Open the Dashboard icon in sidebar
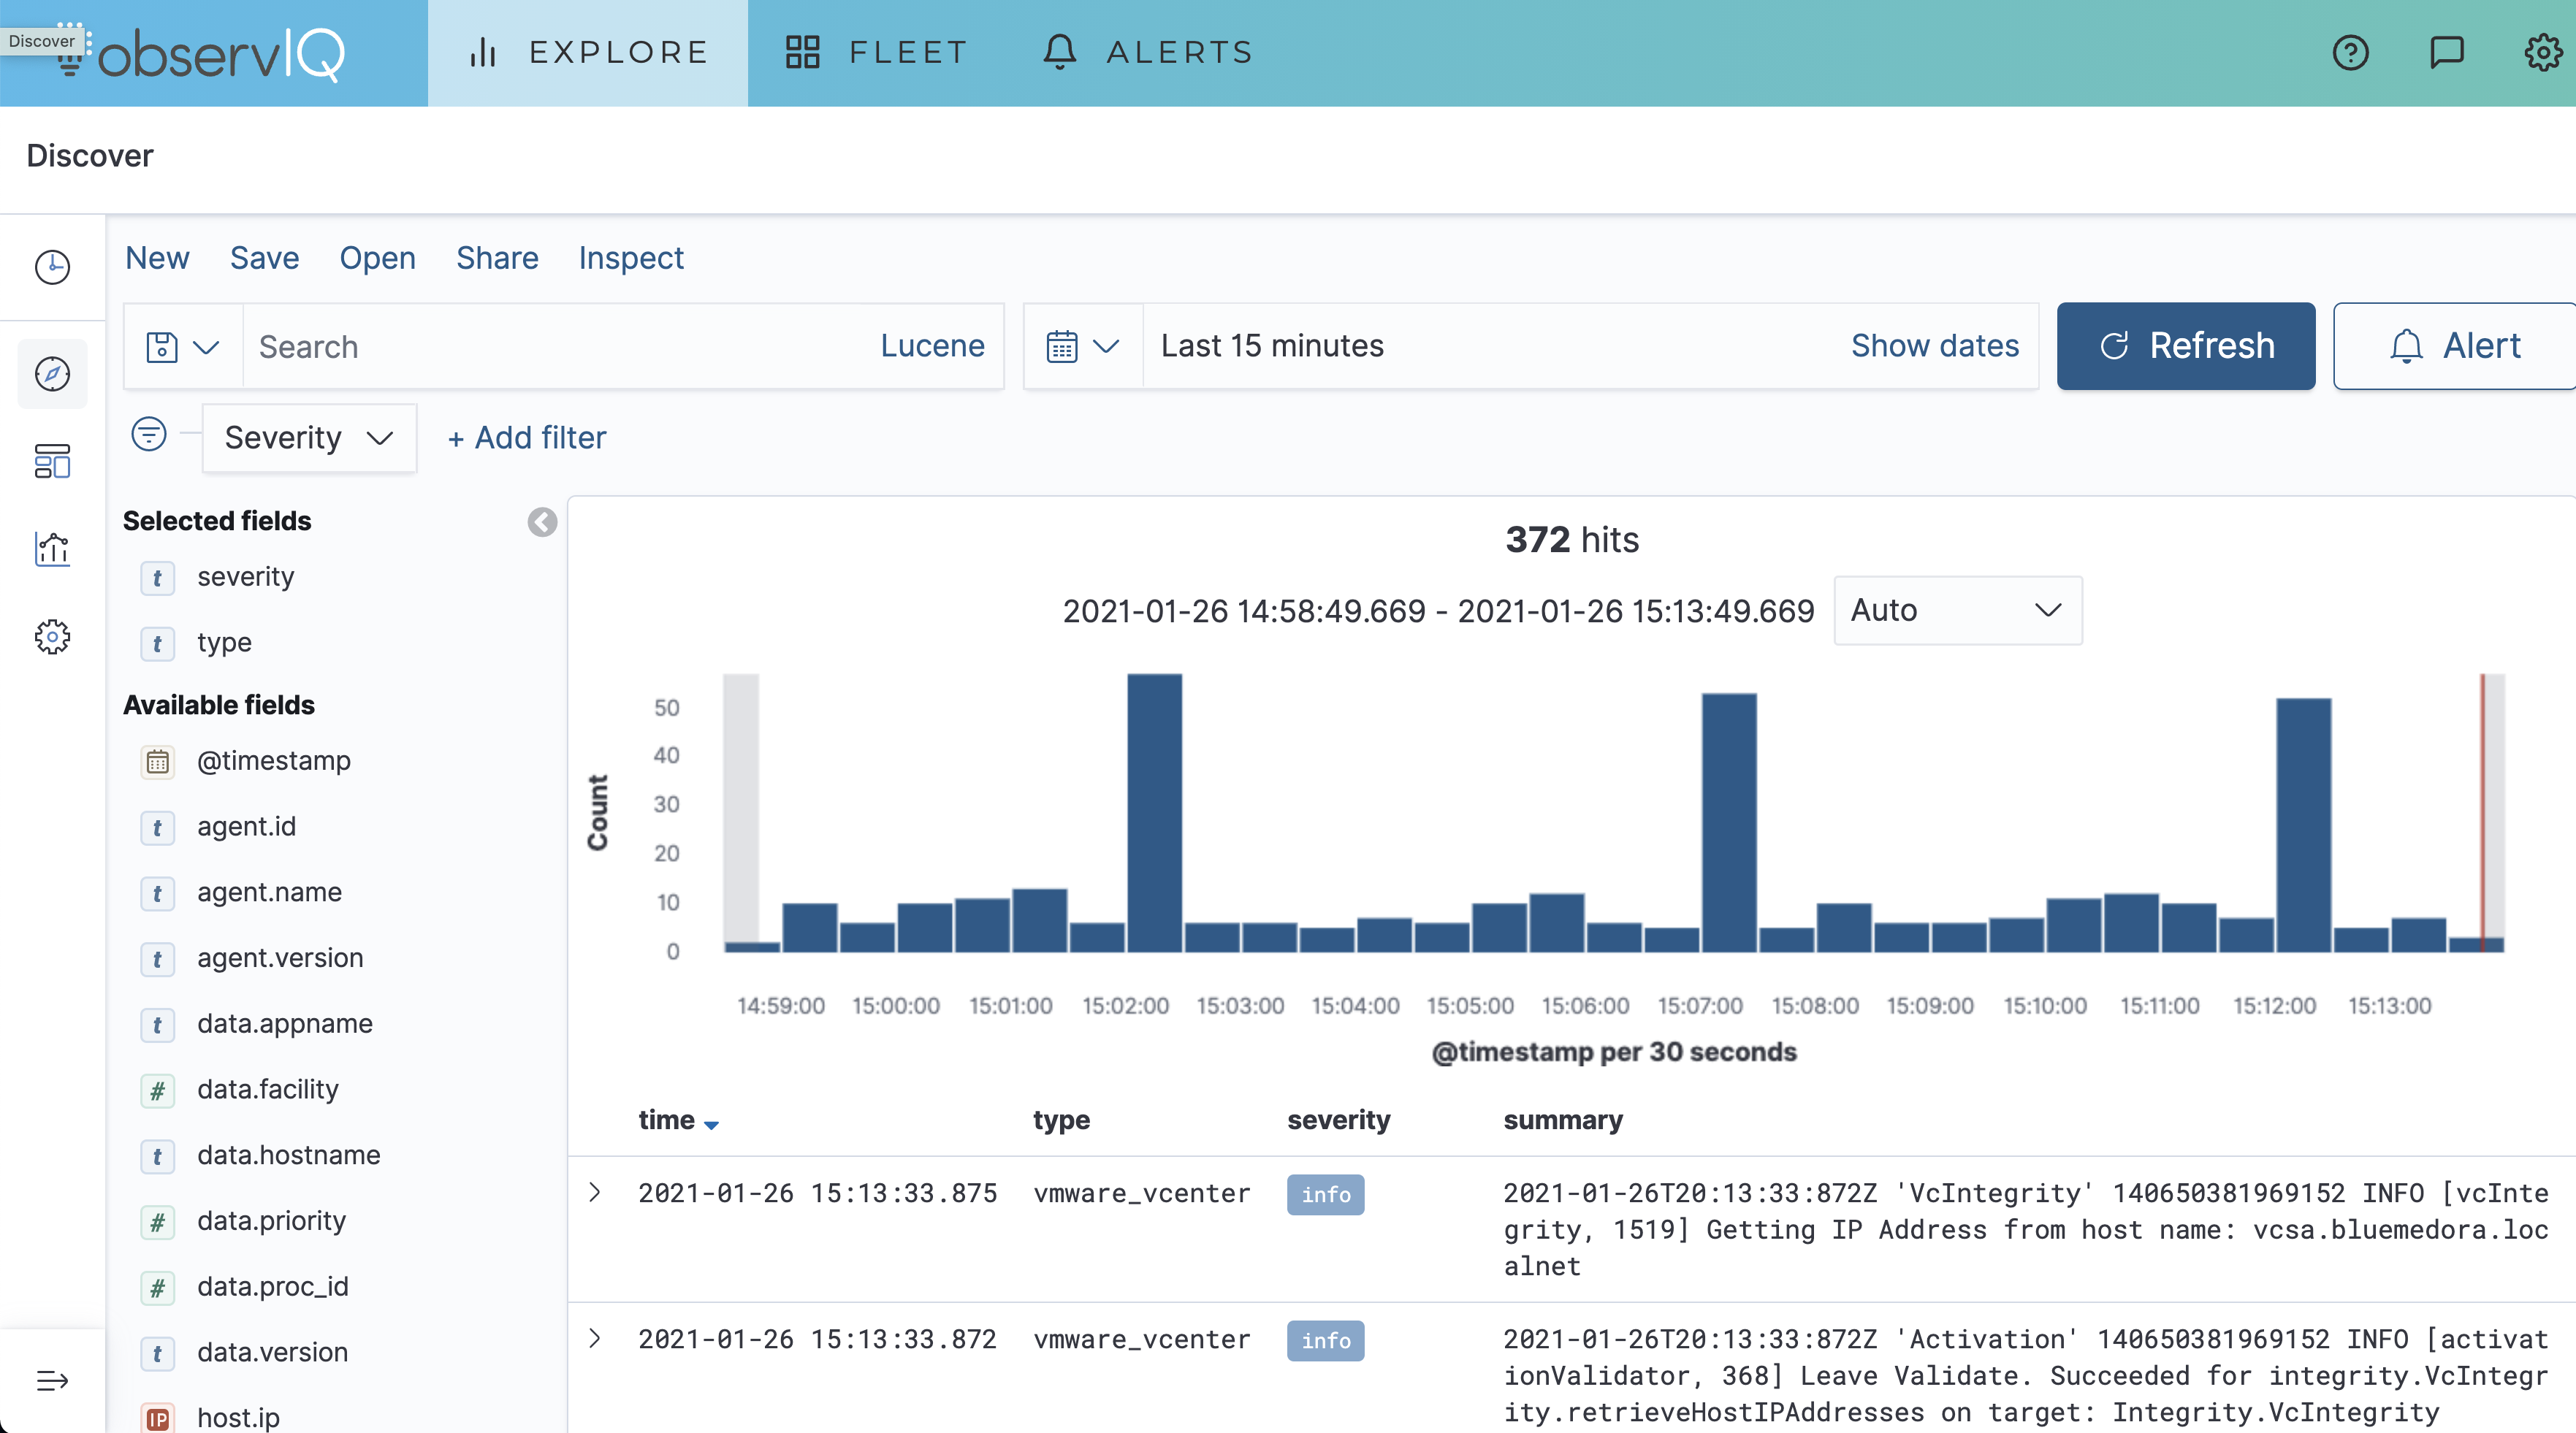This screenshot has height=1433, width=2576. click(x=52, y=461)
